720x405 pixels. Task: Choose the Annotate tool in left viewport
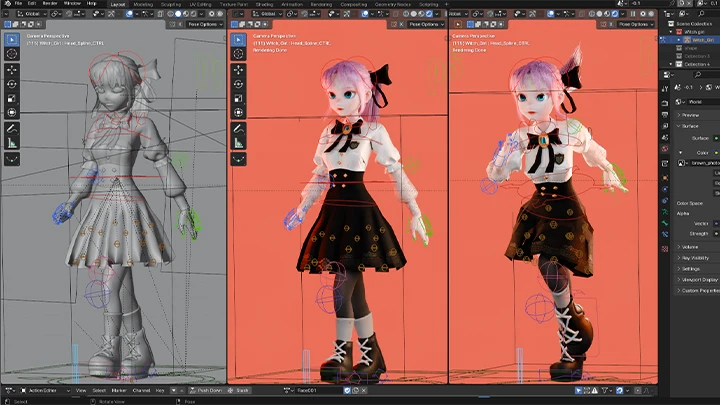pos(12,129)
